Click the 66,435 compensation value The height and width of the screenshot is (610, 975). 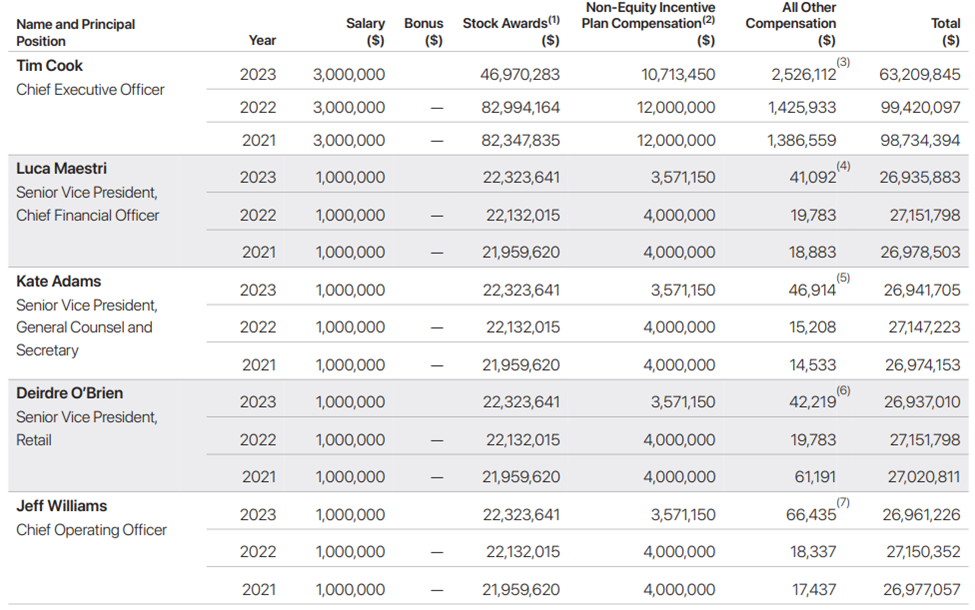tap(811, 515)
